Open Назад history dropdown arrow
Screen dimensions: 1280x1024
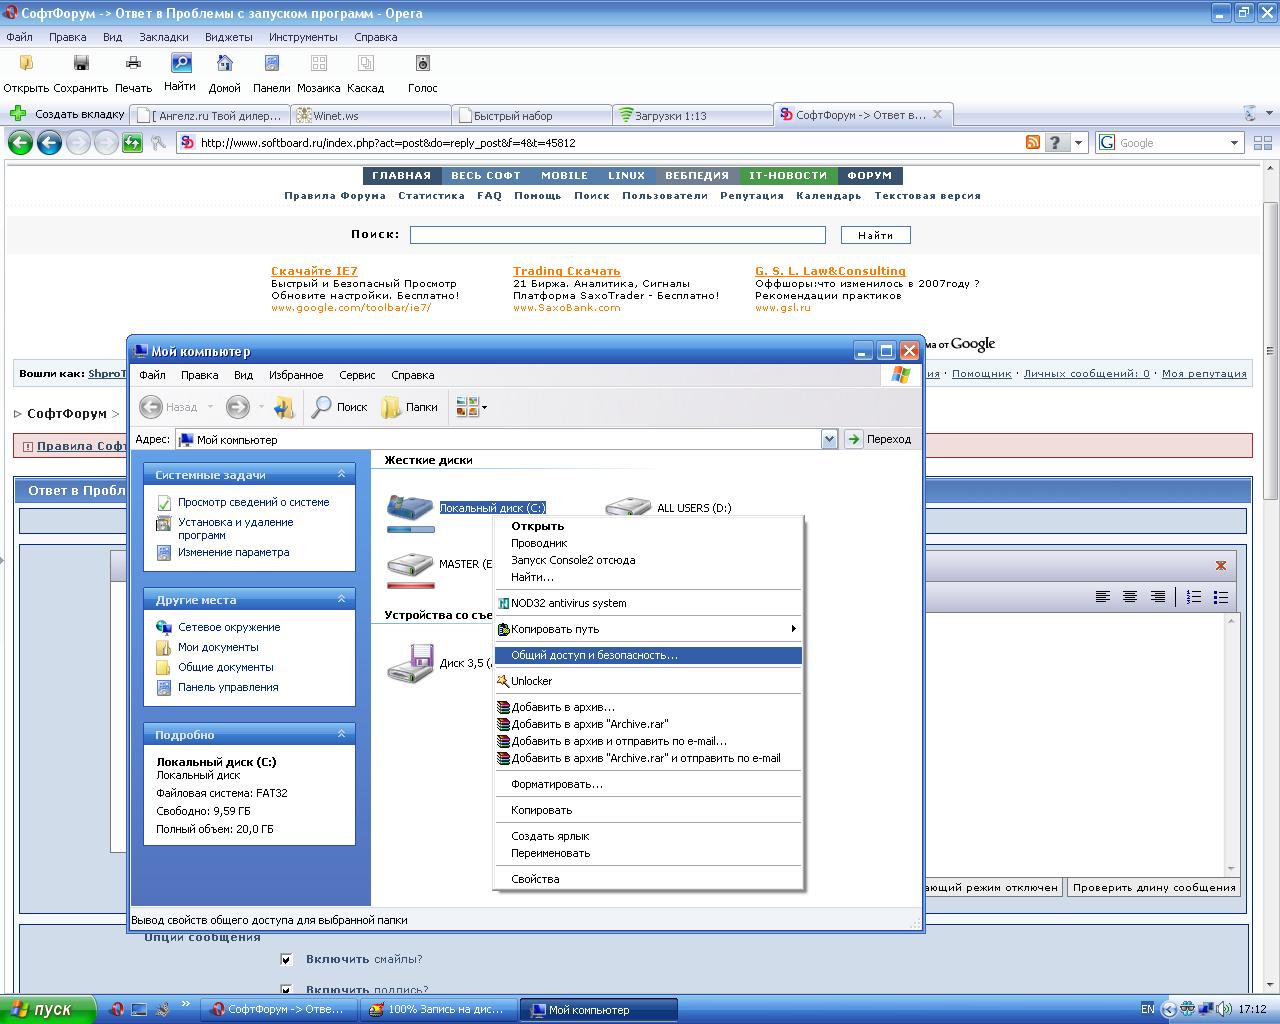click(210, 407)
